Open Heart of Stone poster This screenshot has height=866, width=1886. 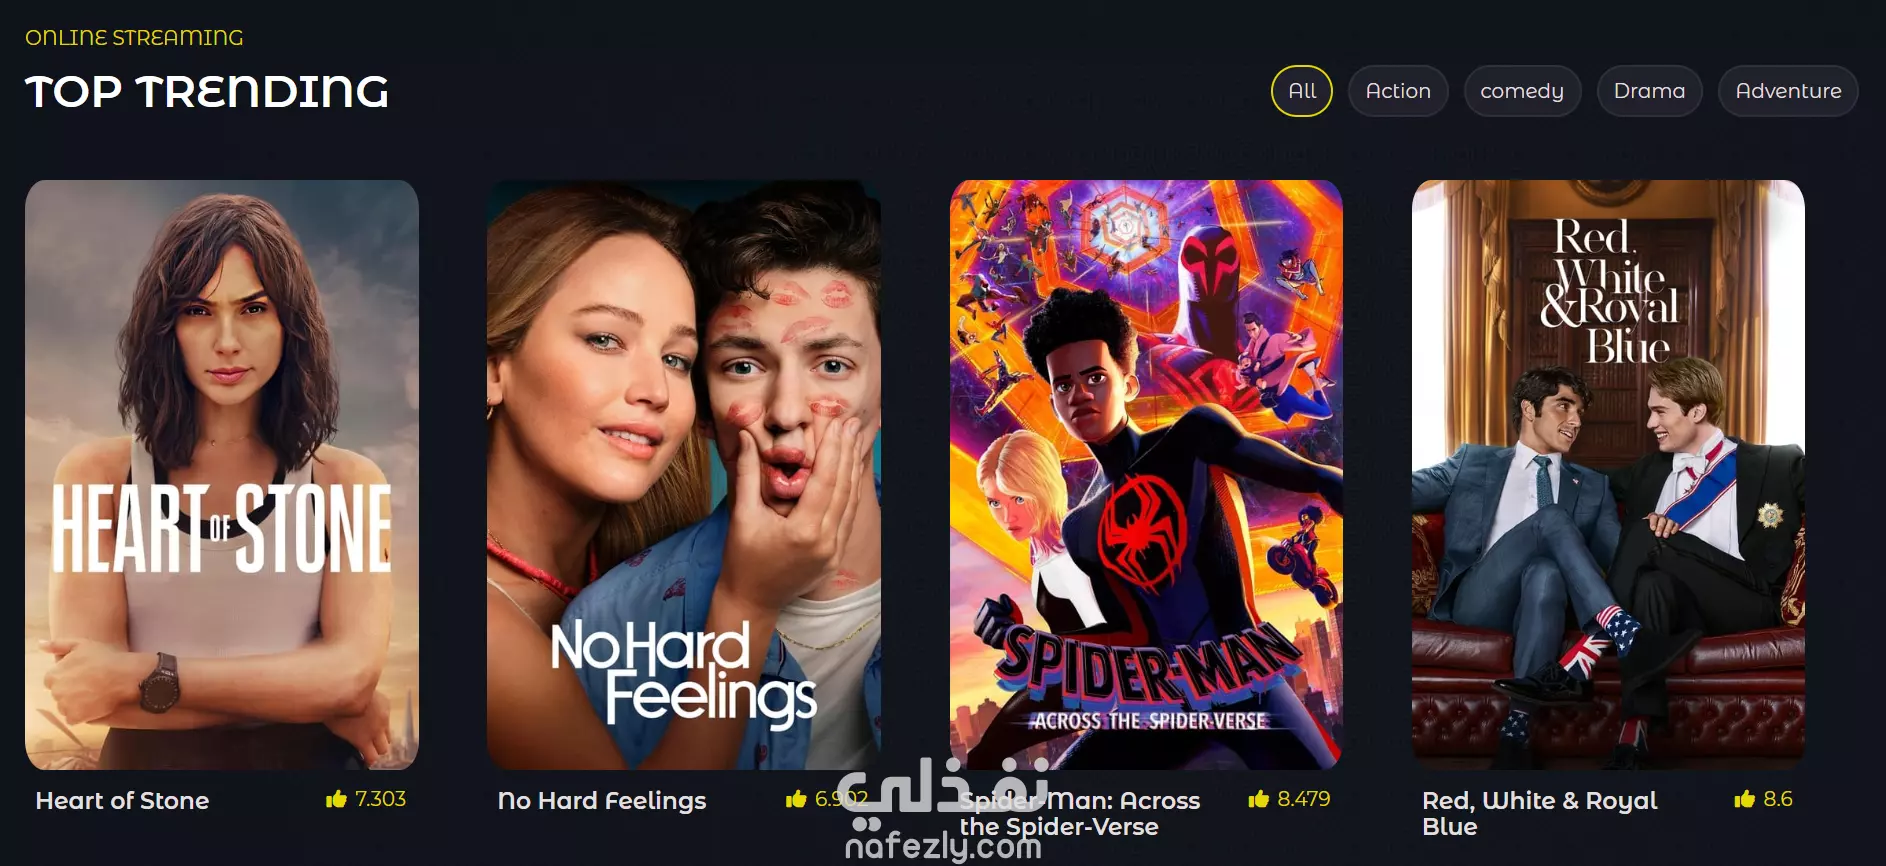(222, 475)
